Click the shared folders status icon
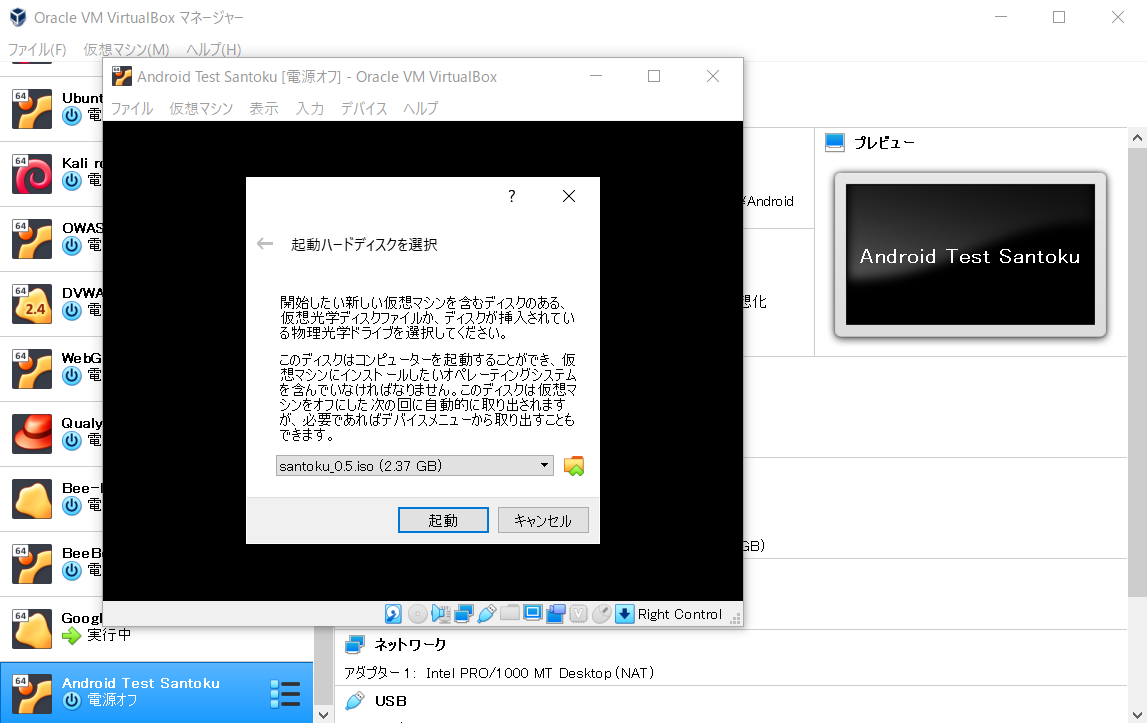The image size is (1147, 723). click(x=510, y=613)
